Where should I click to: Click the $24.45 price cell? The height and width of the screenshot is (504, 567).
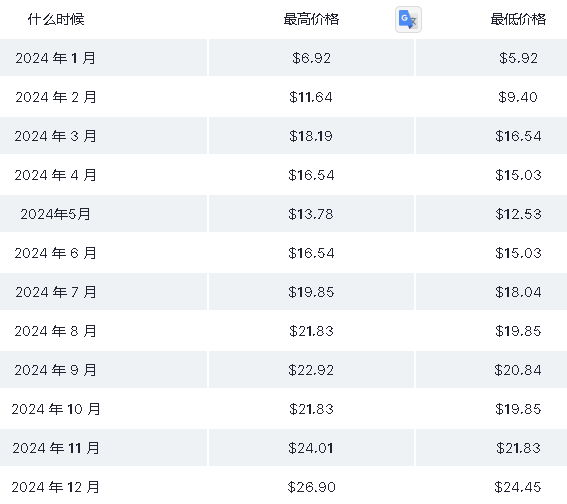[518, 487]
